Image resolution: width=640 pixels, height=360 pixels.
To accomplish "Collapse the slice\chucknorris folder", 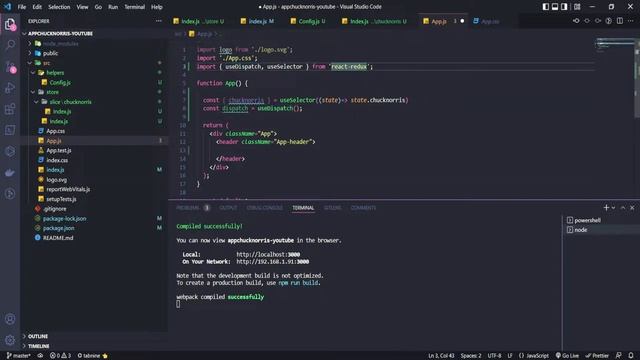I will [x=70, y=102].
